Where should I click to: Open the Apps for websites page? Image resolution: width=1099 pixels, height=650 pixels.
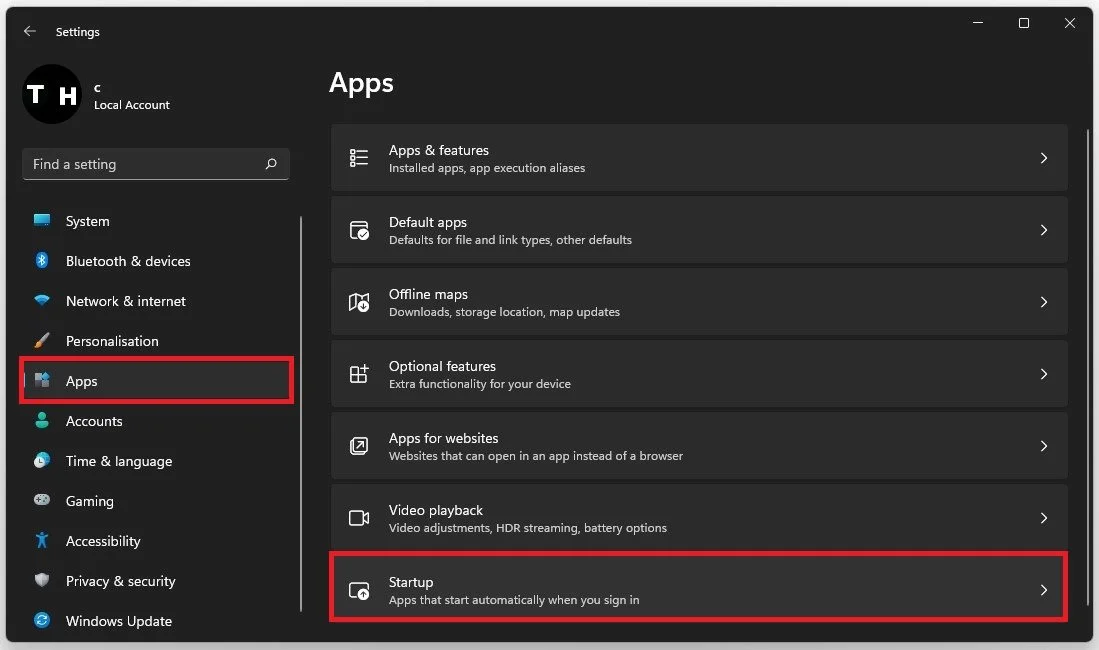click(699, 446)
